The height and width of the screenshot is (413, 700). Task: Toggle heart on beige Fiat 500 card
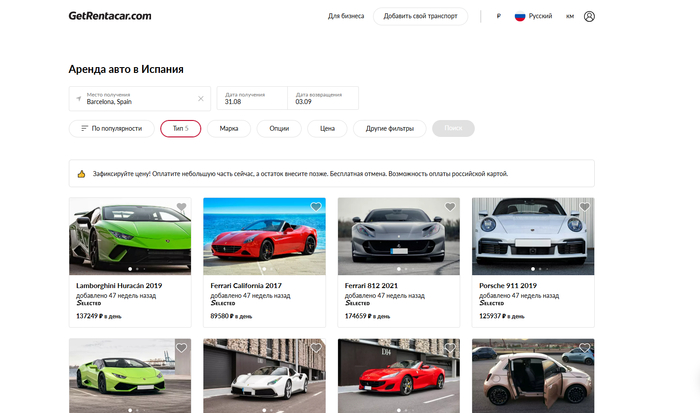tap(585, 347)
